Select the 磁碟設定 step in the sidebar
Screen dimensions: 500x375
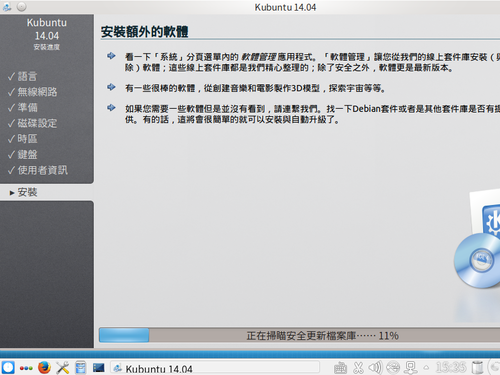[37, 123]
